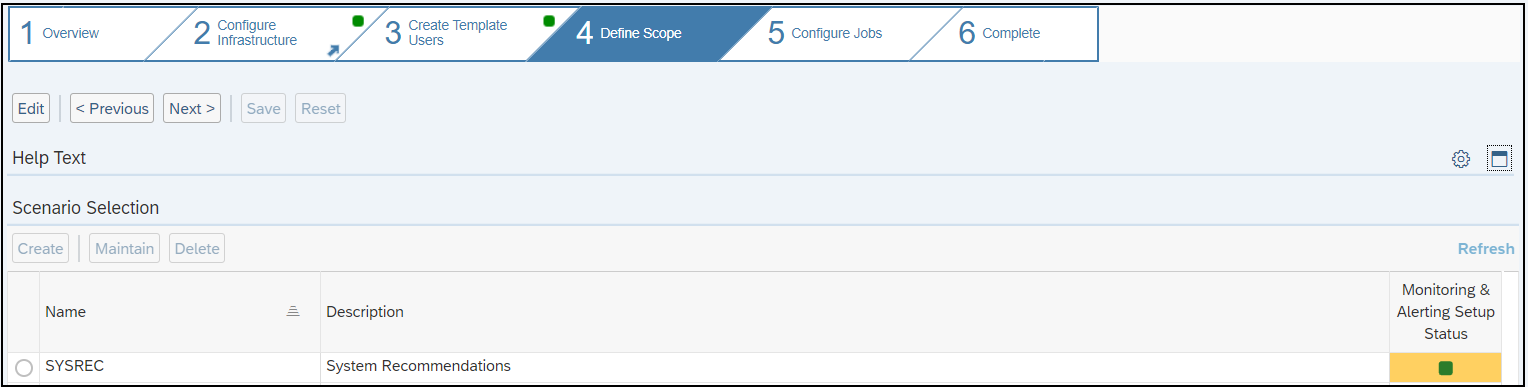1528x387 pixels.
Task: Proceed with the Next button
Action: point(192,109)
